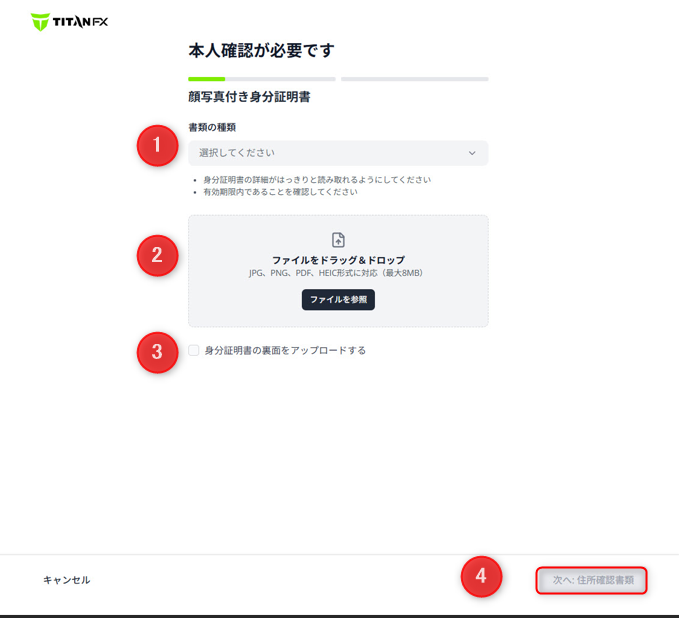Tick the 身分証明書の裏面をアップロードする checkbox
Image resolution: width=679 pixels, height=618 pixels.
(194, 350)
